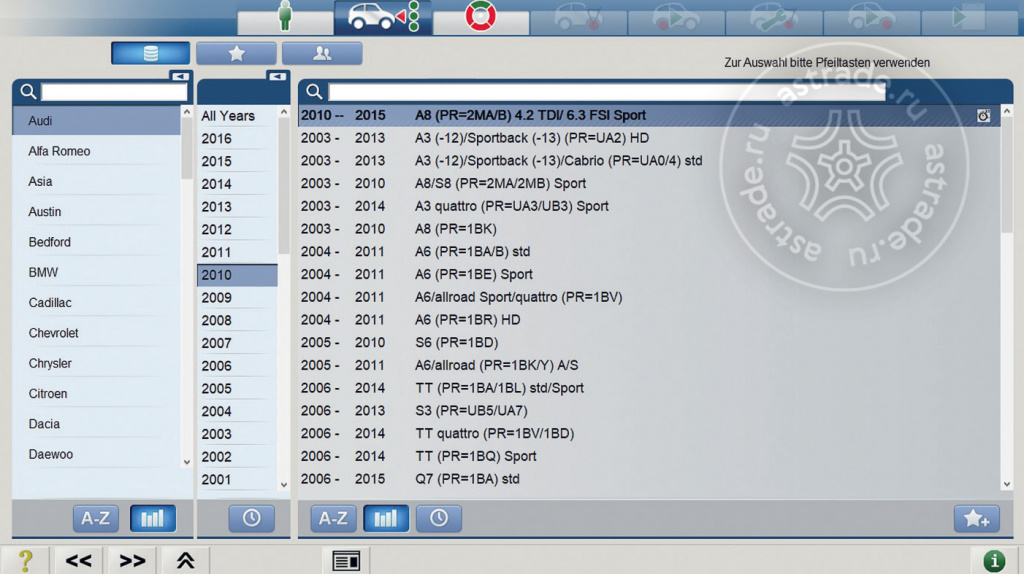Sort models alphabetically with A-Z

(333, 518)
